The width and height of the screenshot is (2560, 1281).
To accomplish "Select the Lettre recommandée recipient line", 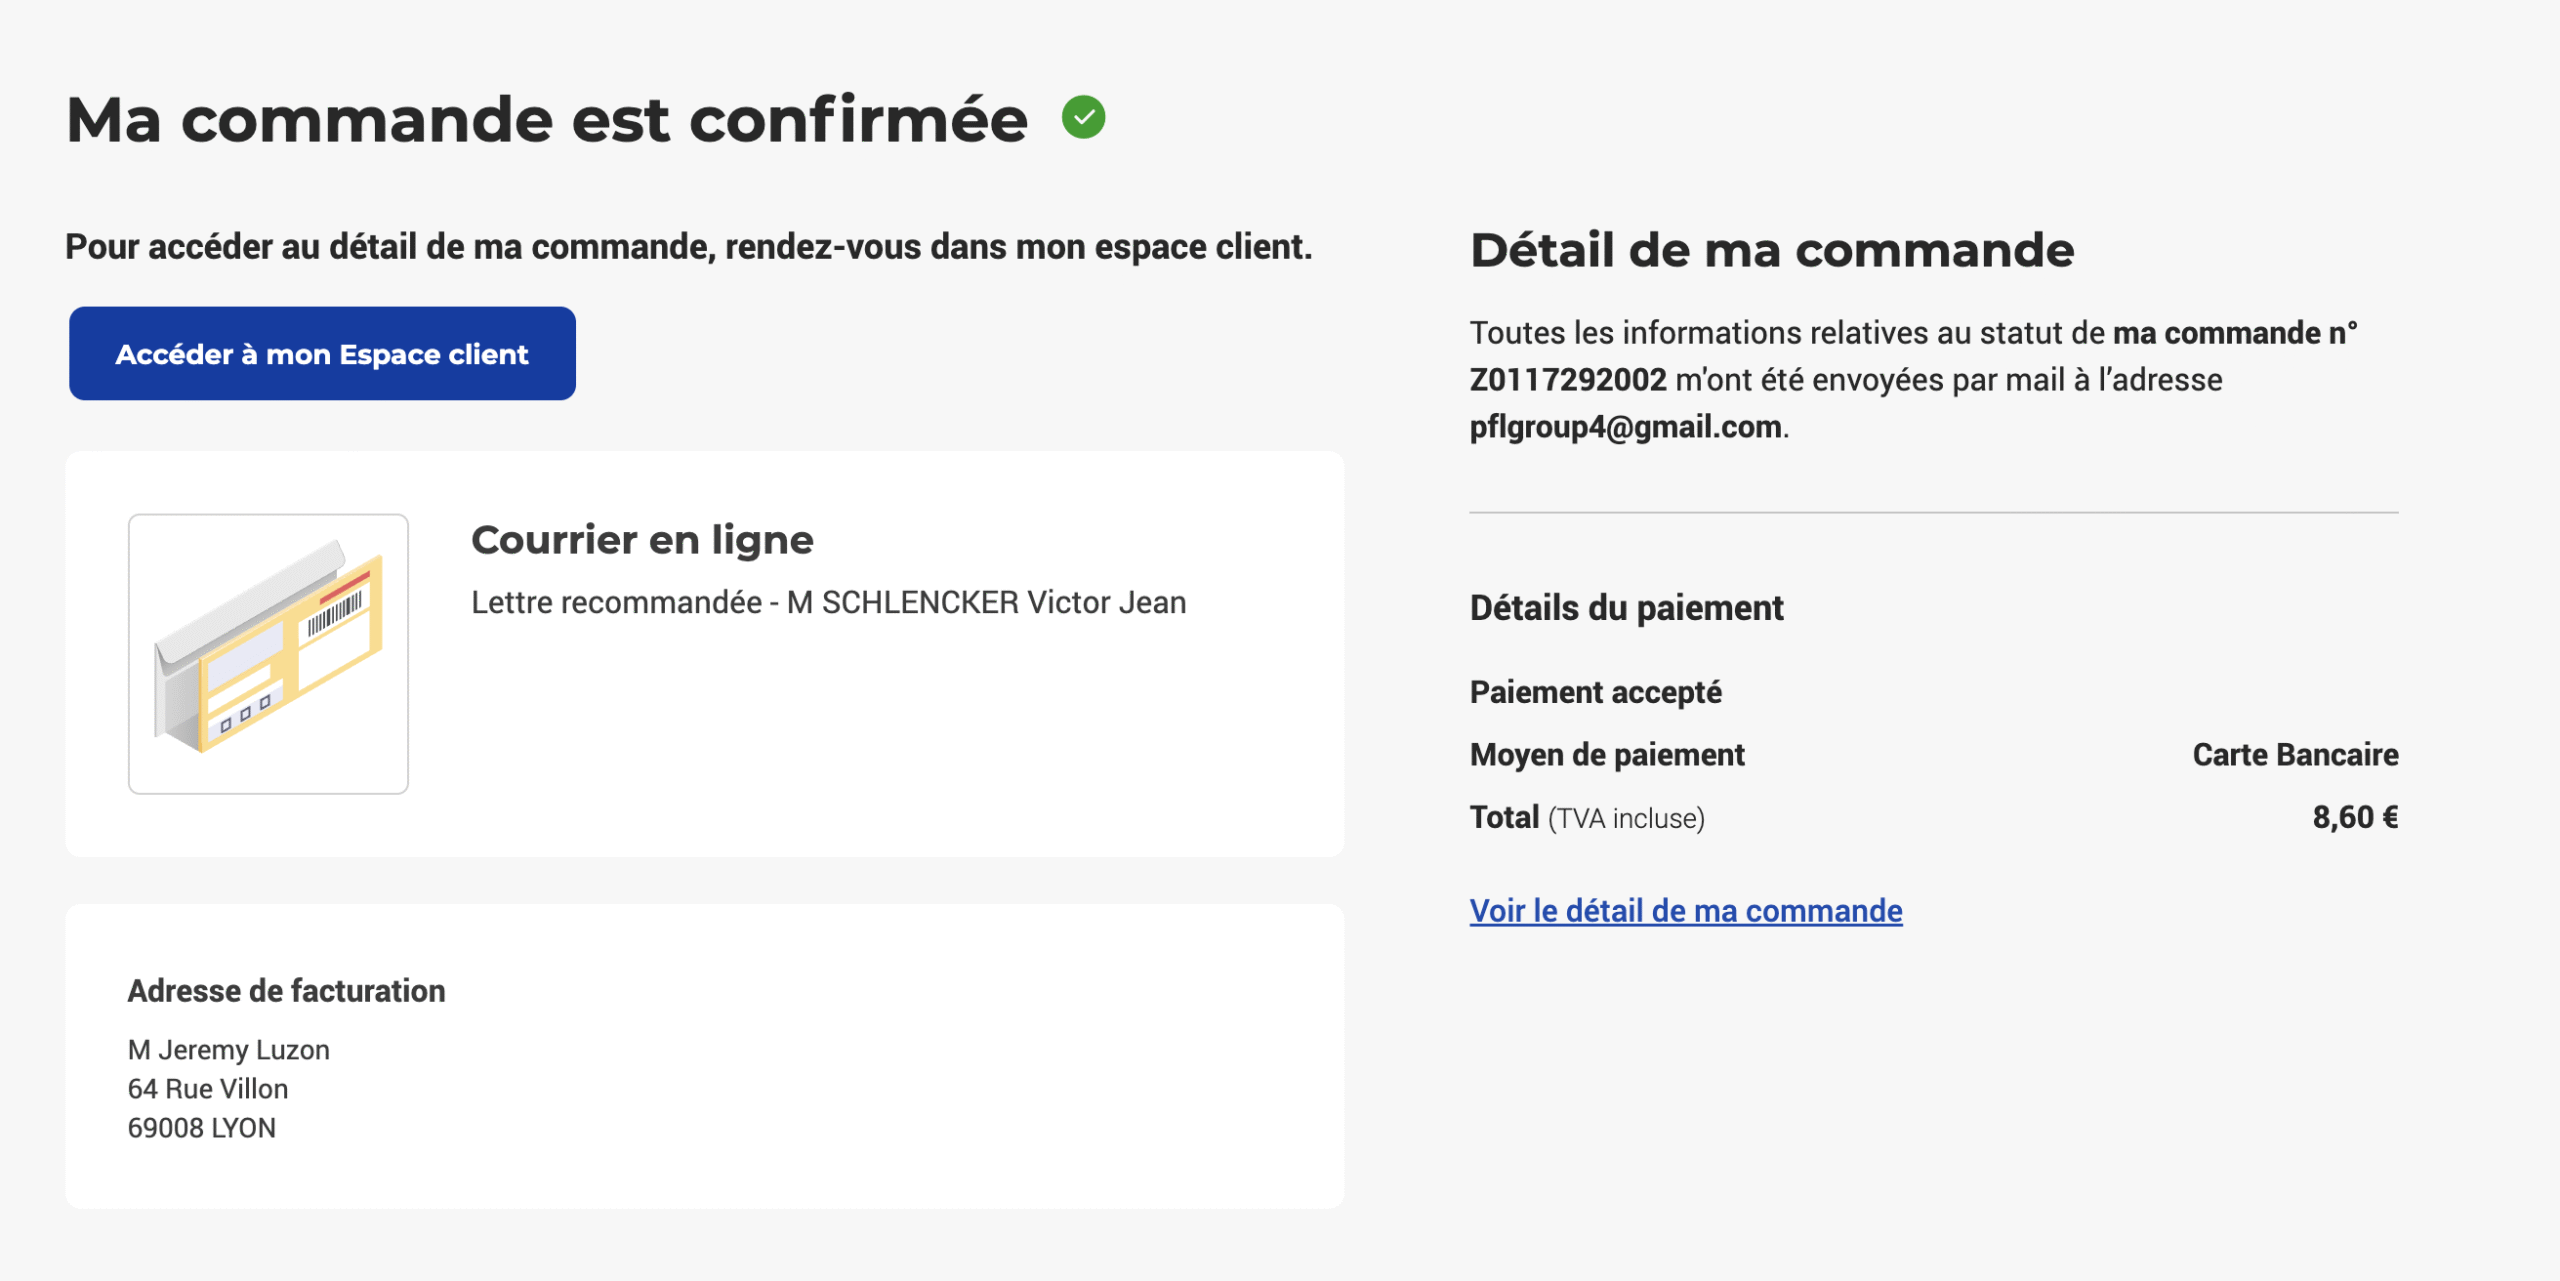I will (828, 603).
